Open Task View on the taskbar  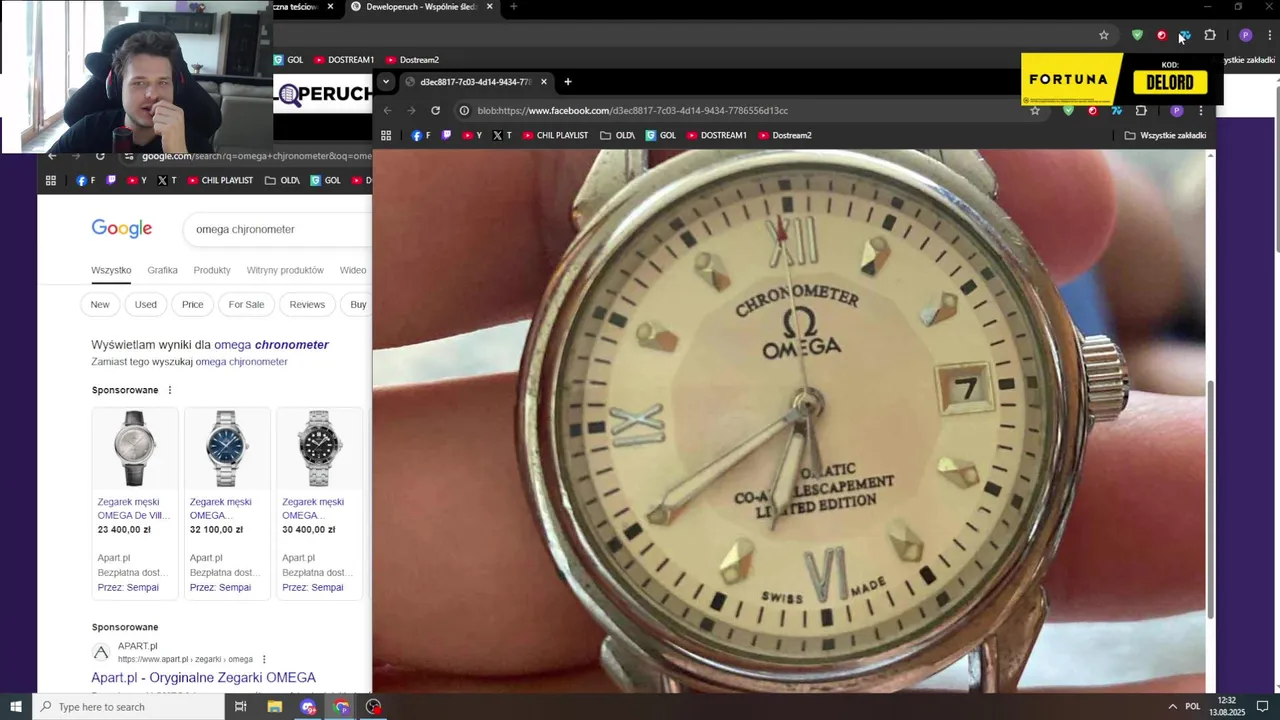point(240,707)
